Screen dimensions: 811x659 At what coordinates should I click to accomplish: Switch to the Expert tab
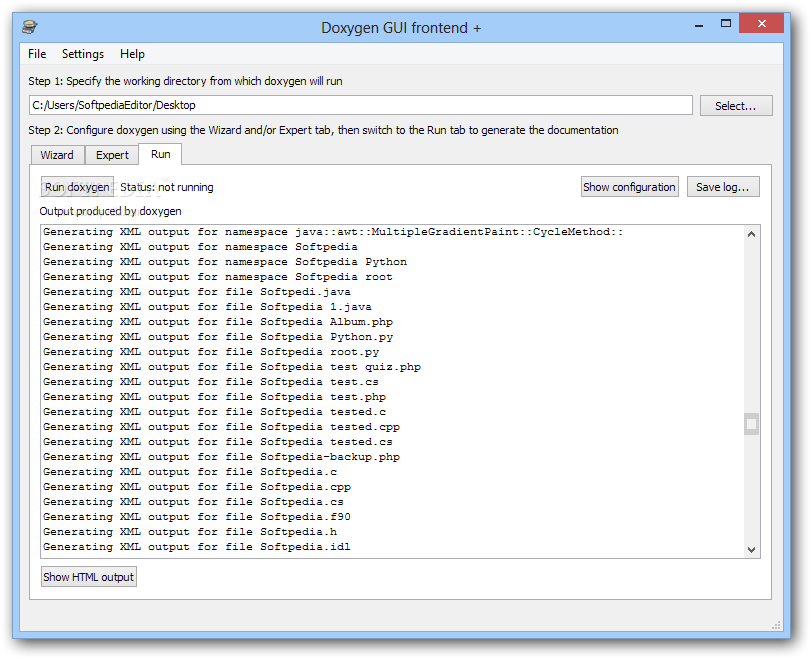112,155
